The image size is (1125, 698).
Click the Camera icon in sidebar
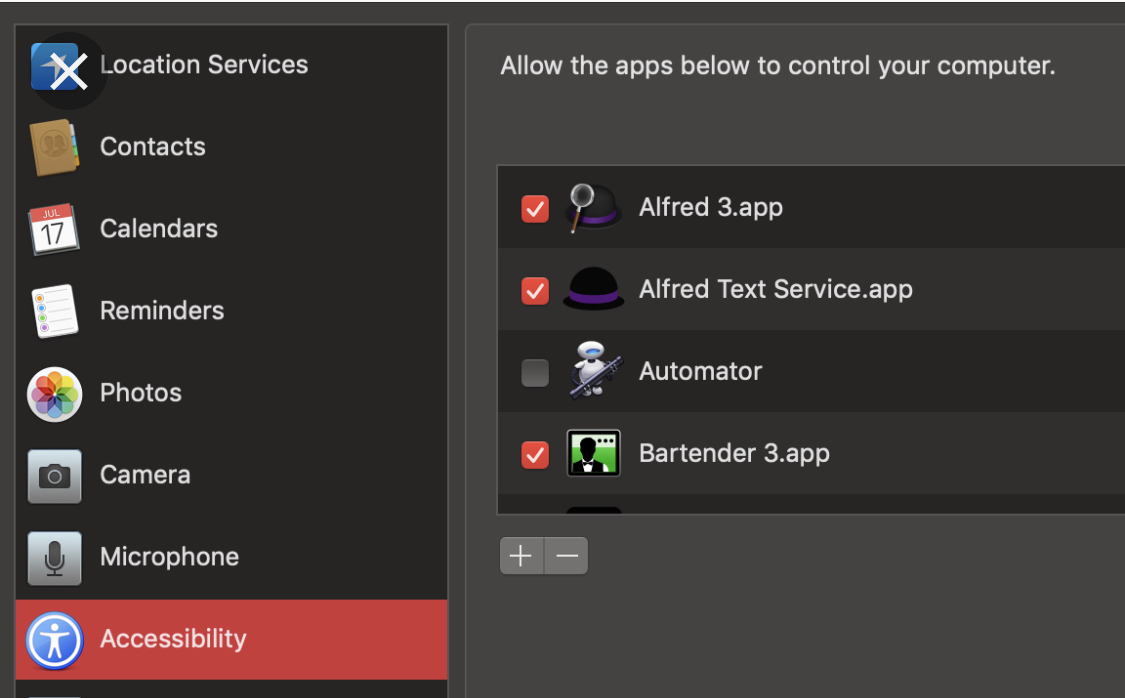coord(55,476)
